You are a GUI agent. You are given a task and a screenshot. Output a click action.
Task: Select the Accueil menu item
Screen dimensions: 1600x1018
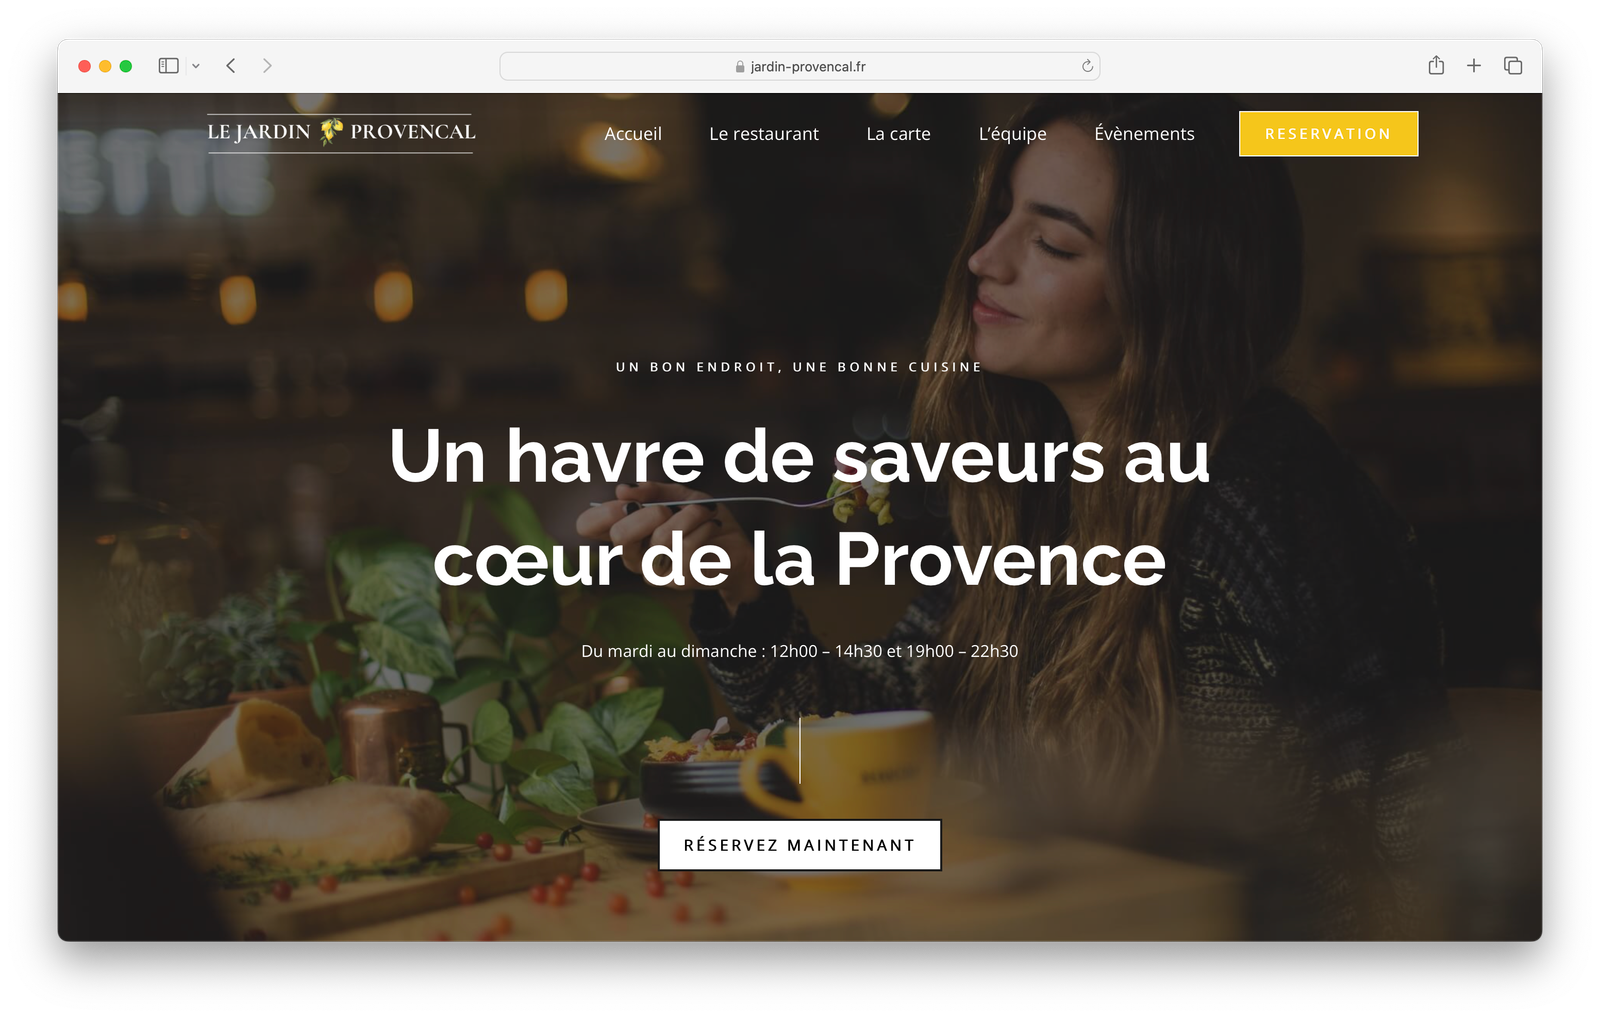click(633, 134)
